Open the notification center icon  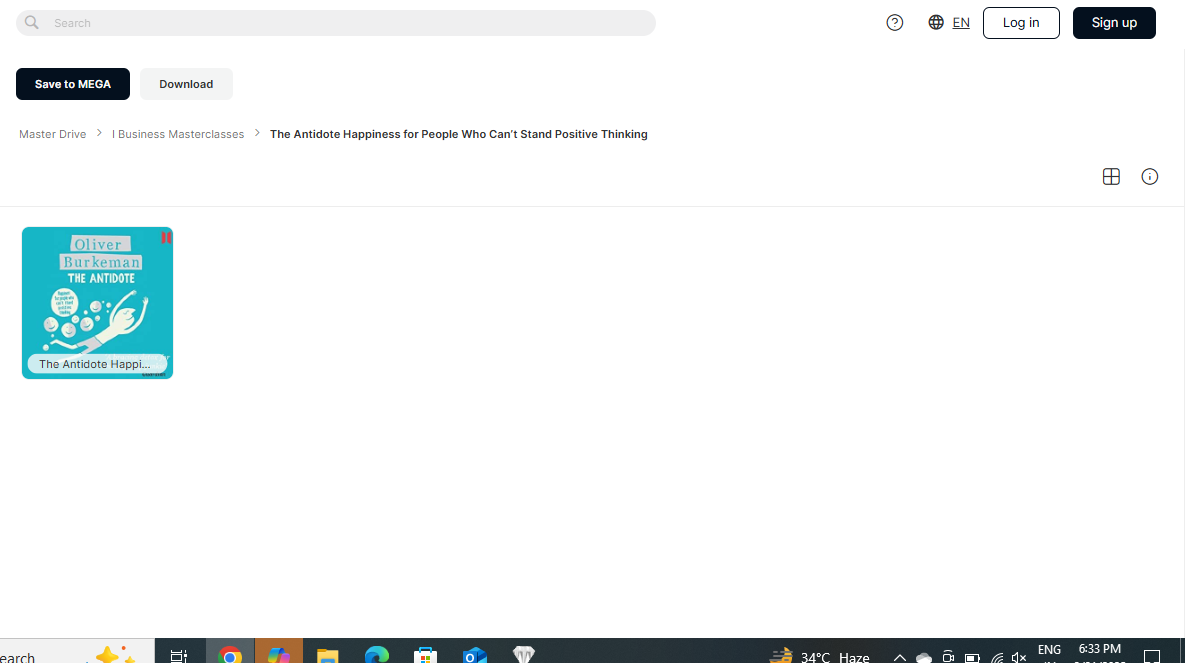[1152, 656]
